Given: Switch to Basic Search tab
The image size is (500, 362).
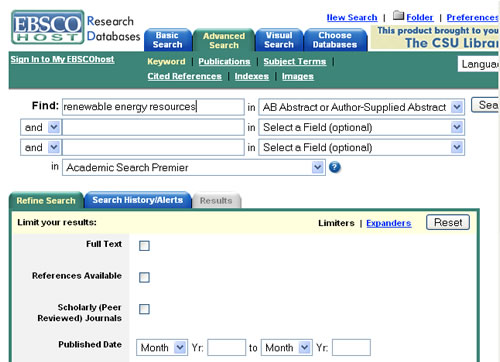Looking at the screenshot, I should click(x=168, y=40).
